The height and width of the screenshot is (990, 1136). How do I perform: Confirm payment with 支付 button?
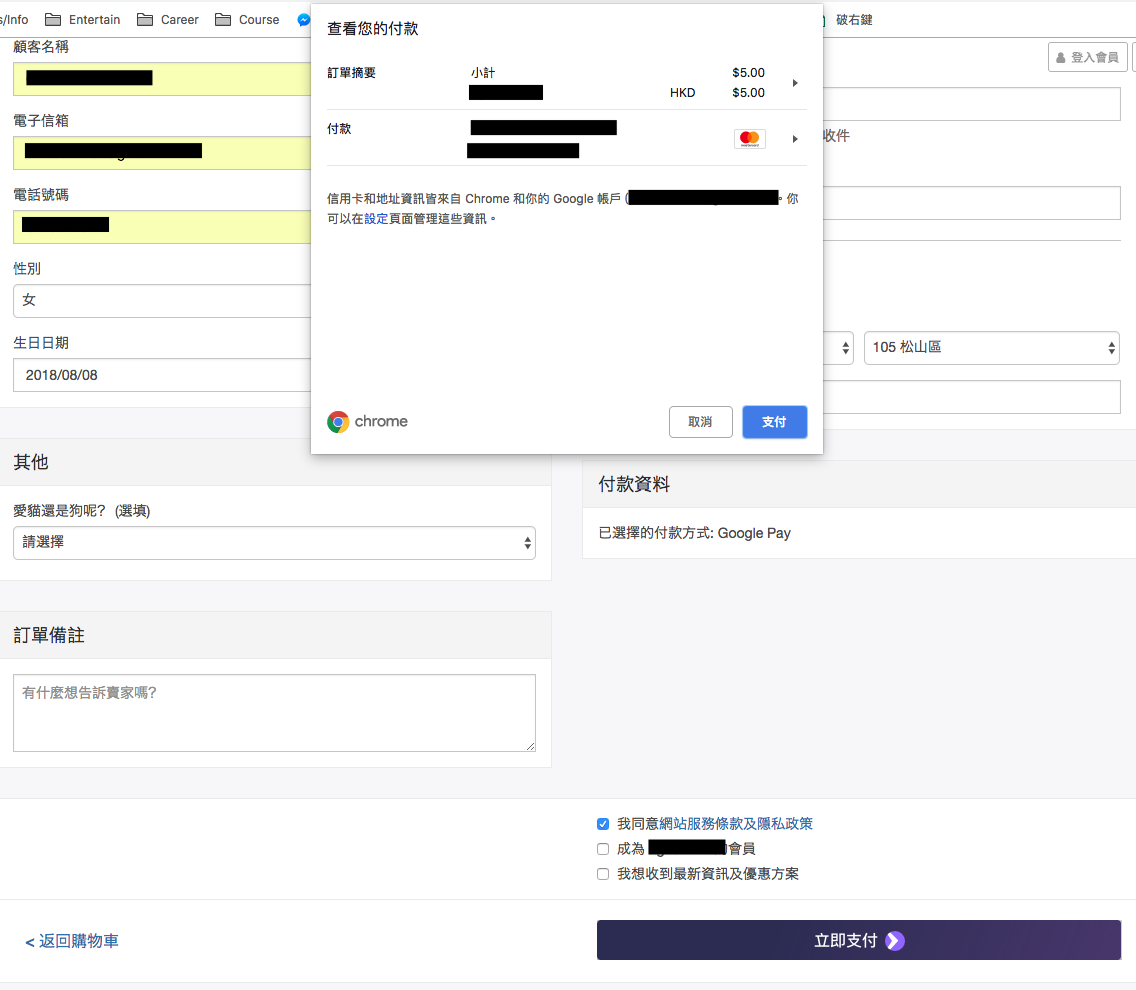[x=774, y=422]
